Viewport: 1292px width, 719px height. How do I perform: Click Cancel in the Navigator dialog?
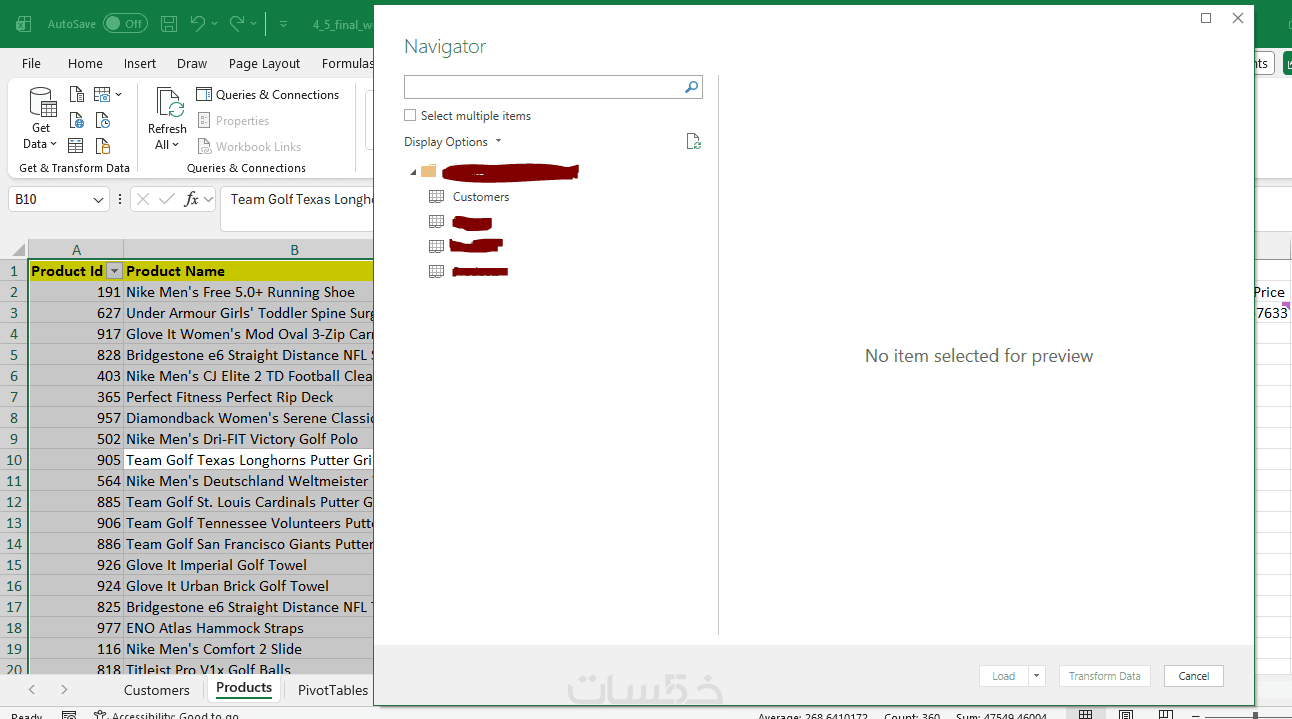click(x=1194, y=676)
